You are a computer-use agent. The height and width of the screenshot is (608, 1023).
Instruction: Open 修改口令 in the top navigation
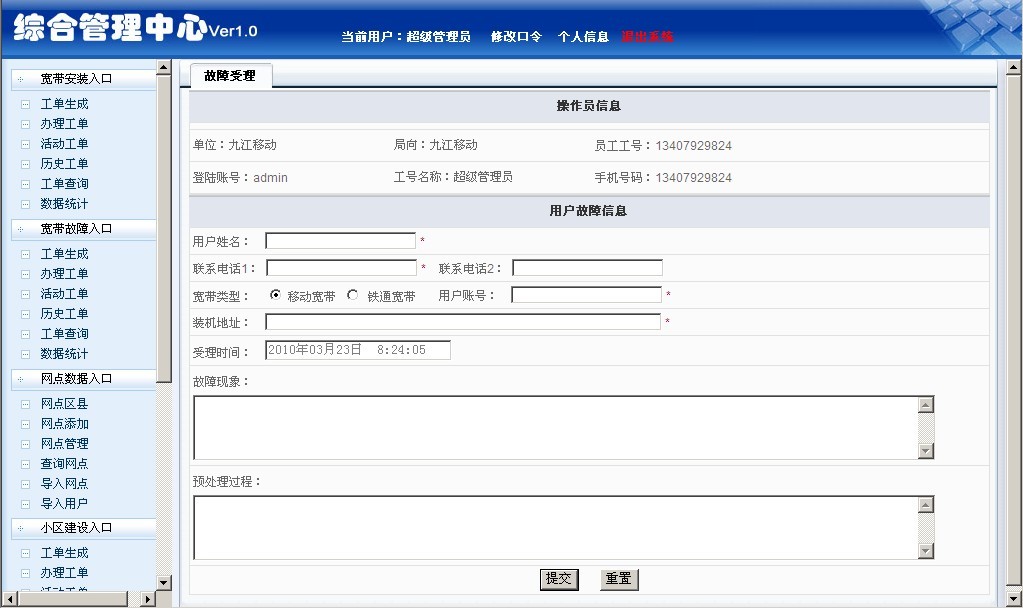(x=516, y=37)
